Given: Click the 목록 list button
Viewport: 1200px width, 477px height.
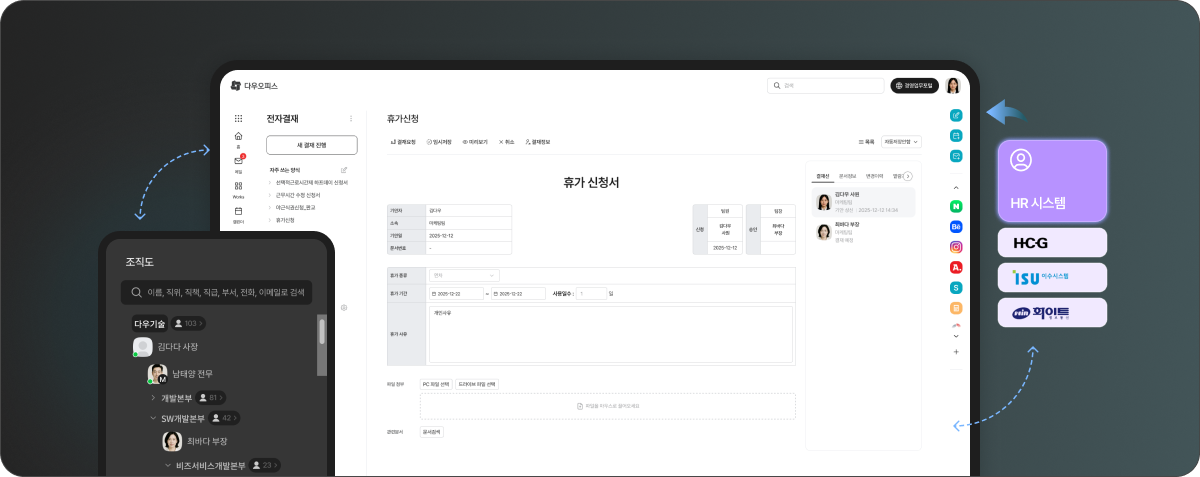Looking at the screenshot, I should tap(866, 142).
